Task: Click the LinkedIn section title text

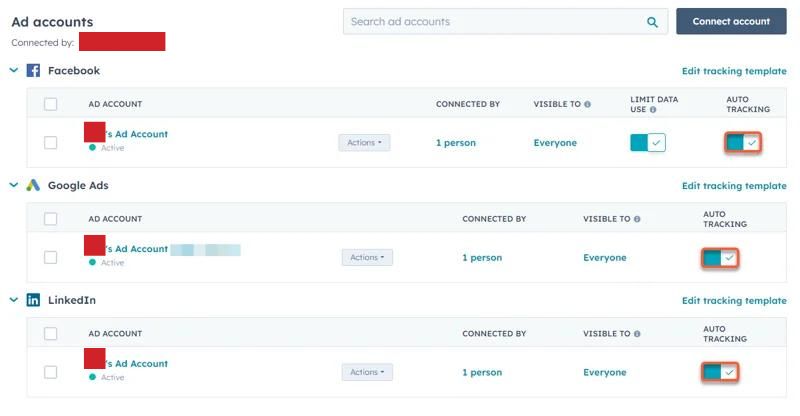Action: 72,300
